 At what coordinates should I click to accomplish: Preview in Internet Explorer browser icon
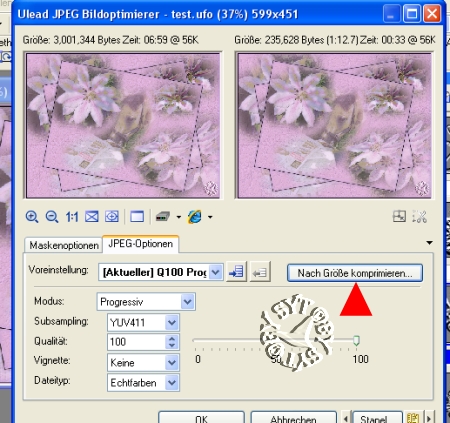point(195,217)
